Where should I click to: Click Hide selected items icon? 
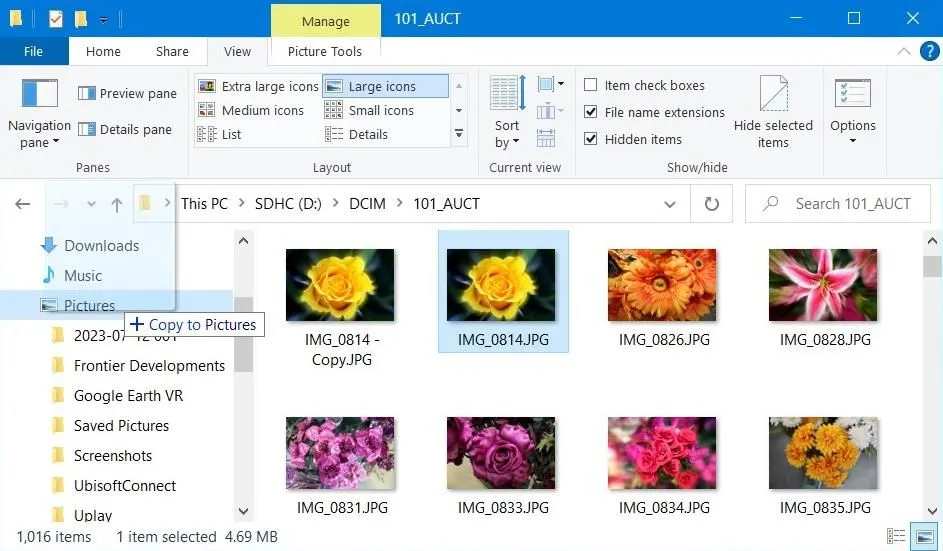point(773,113)
